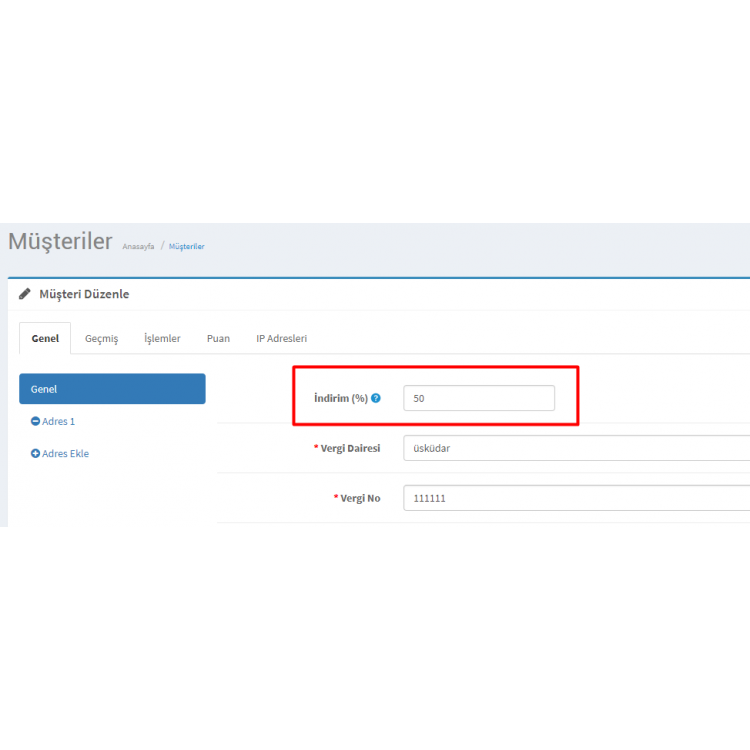The image size is (750, 750).
Task: Click the pencil icon beside Müşteri Düzenle
Action: click(24, 294)
